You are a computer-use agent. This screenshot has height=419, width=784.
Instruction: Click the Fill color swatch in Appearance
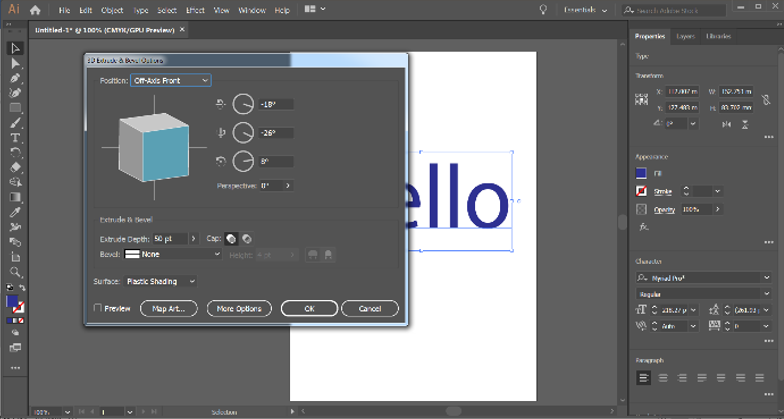641,173
